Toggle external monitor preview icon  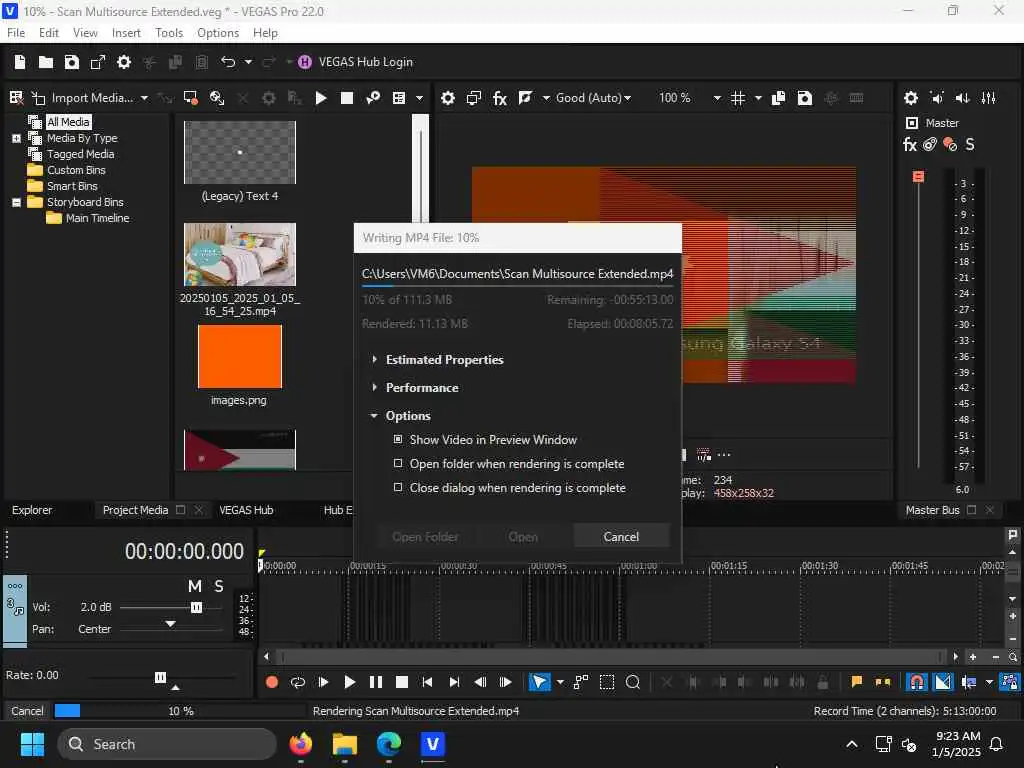pos(473,98)
